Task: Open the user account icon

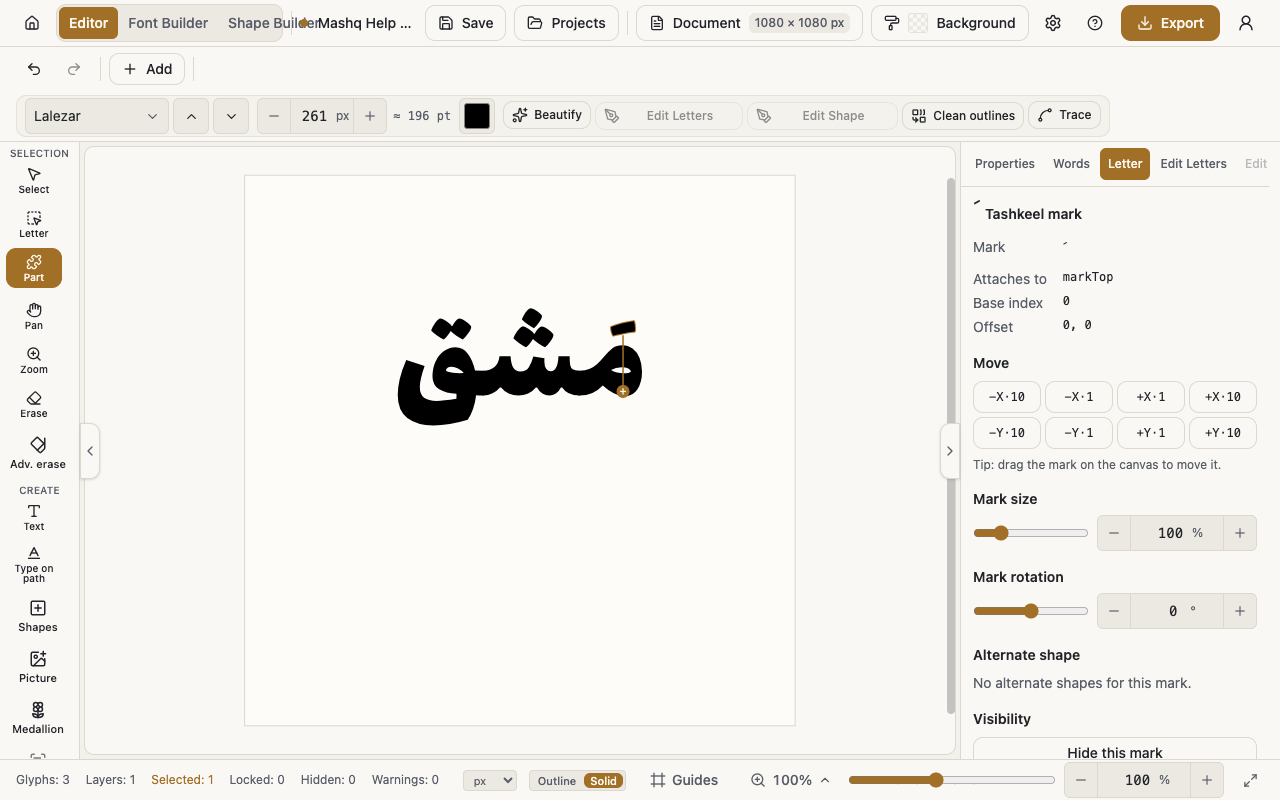Action: pyautogui.click(x=1246, y=23)
